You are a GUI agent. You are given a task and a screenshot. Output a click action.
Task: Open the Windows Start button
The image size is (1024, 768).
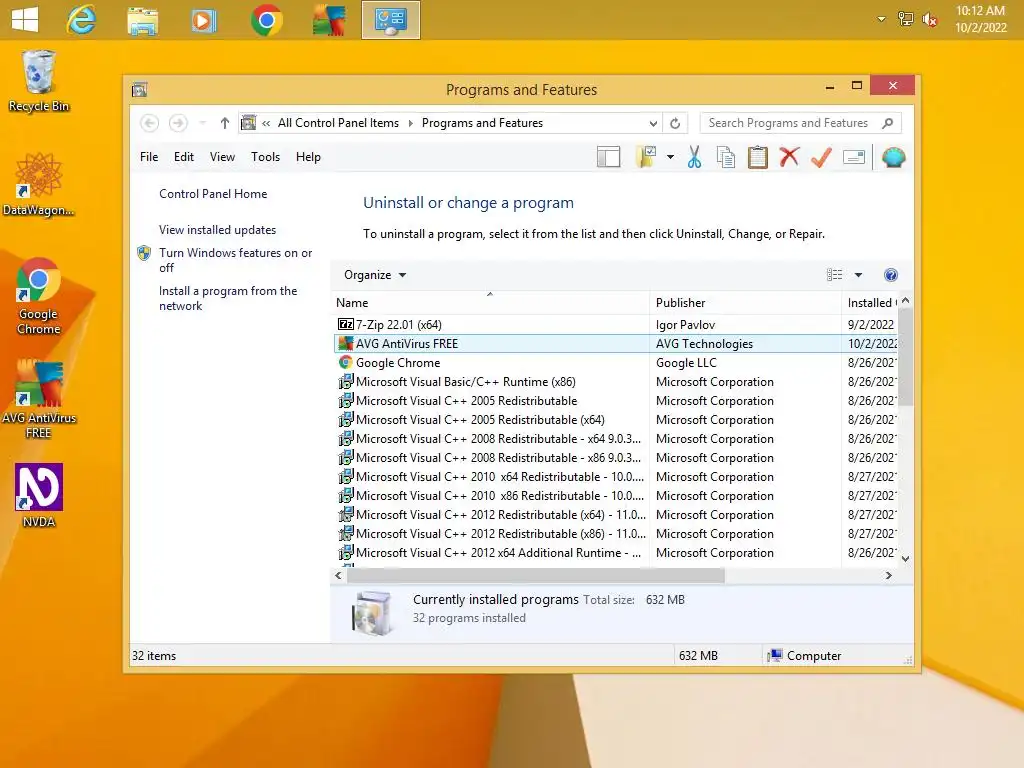click(x=25, y=20)
